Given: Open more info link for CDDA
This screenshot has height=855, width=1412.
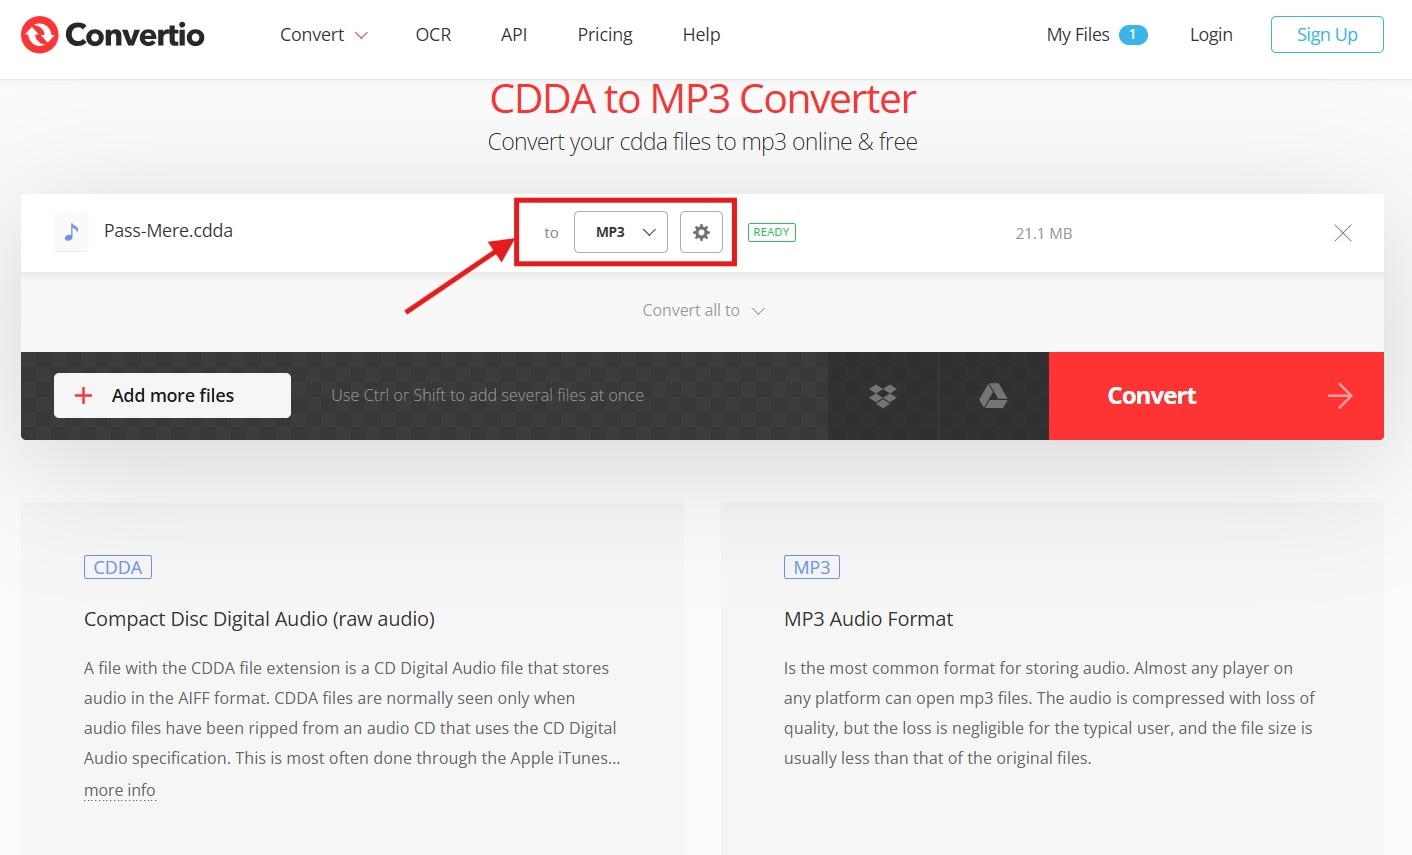Looking at the screenshot, I should (x=120, y=790).
